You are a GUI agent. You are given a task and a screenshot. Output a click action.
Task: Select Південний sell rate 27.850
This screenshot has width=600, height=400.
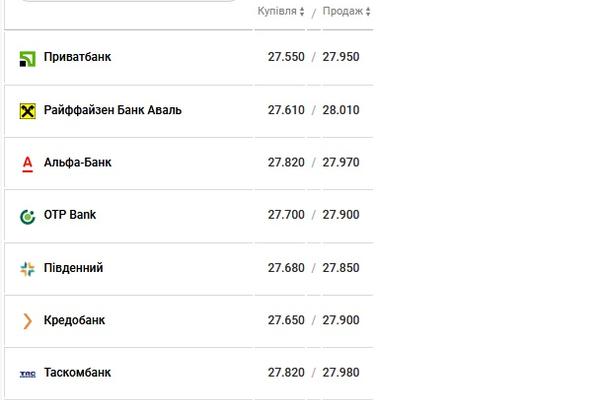click(341, 268)
